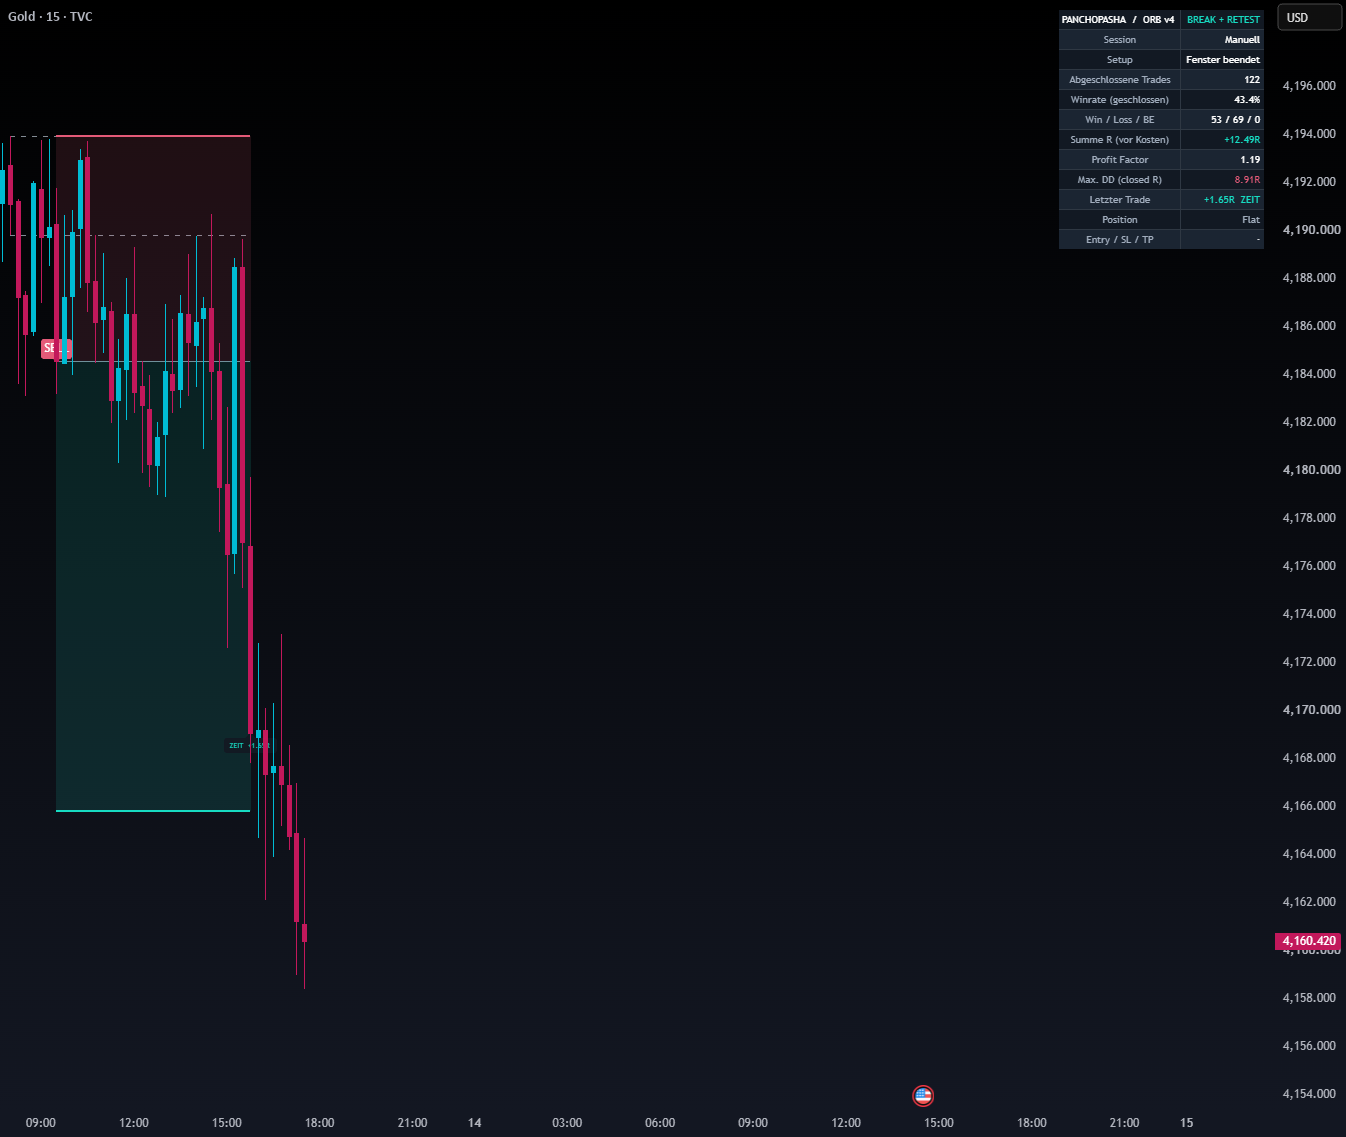Click the 4,186.000 price axis label
This screenshot has height=1137, width=1346.
point(1309,326)
